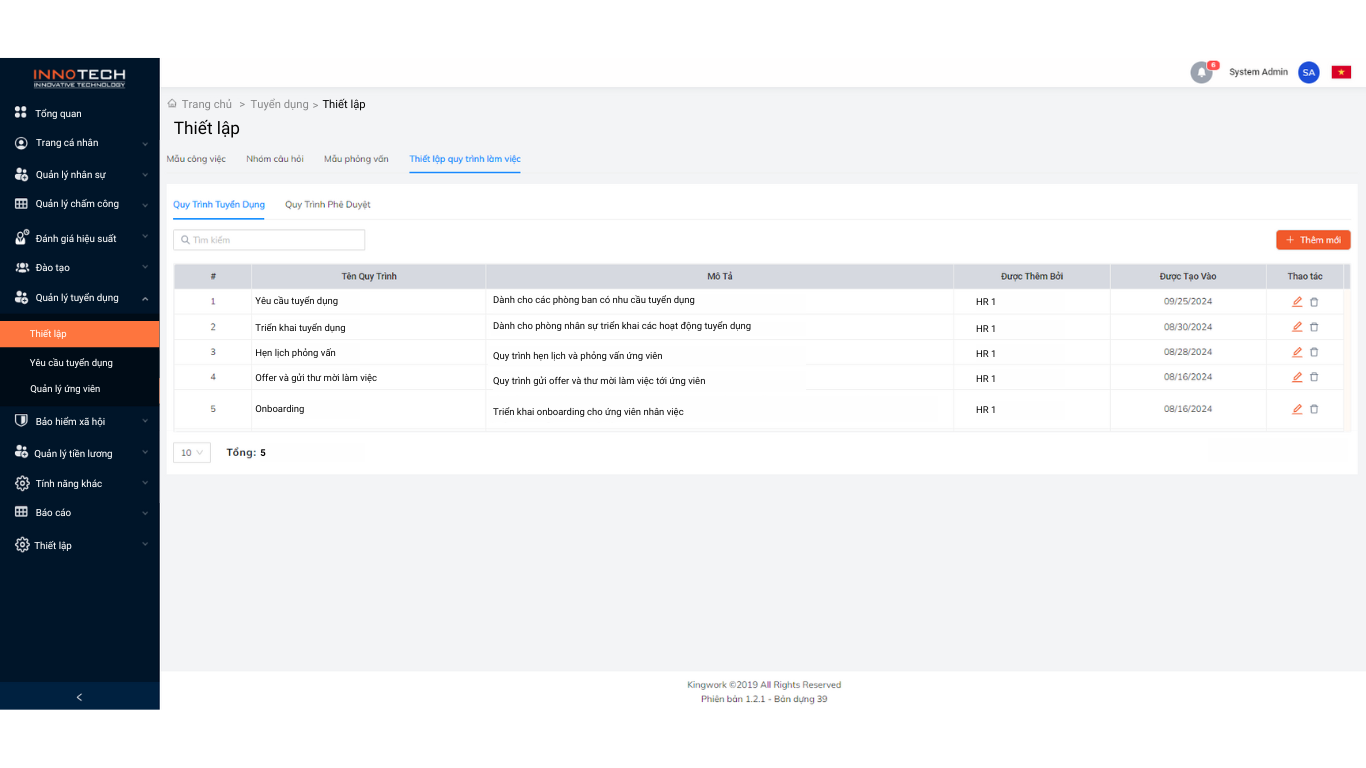Click the Quản lý tiền lương icon
Screen dimensions: 1366x768
(21, 453)
